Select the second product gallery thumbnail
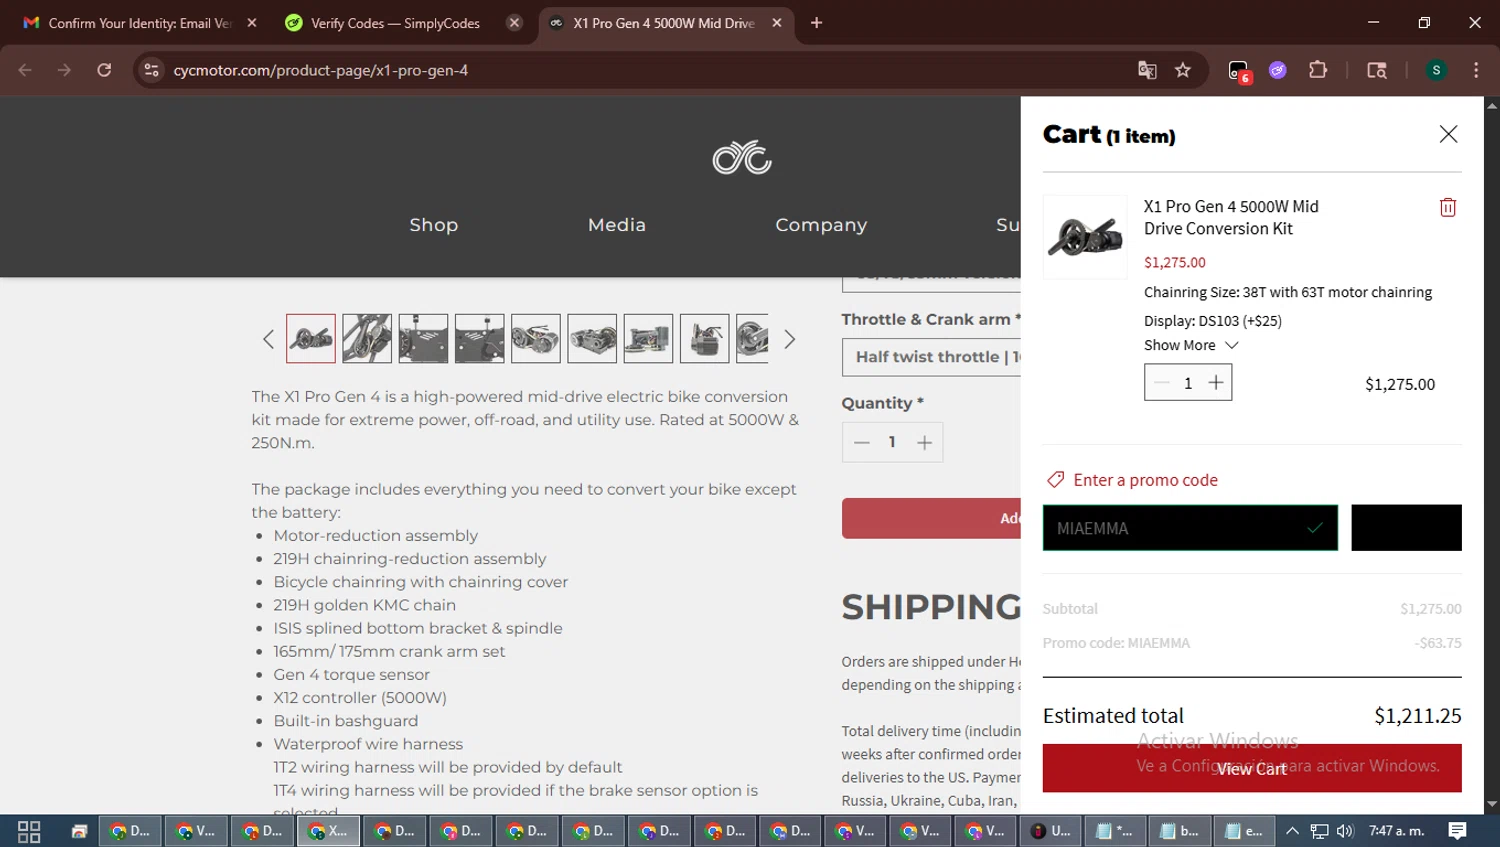Image resolution: width=1500 pixels, height=847 pixels. click(367, 338)
